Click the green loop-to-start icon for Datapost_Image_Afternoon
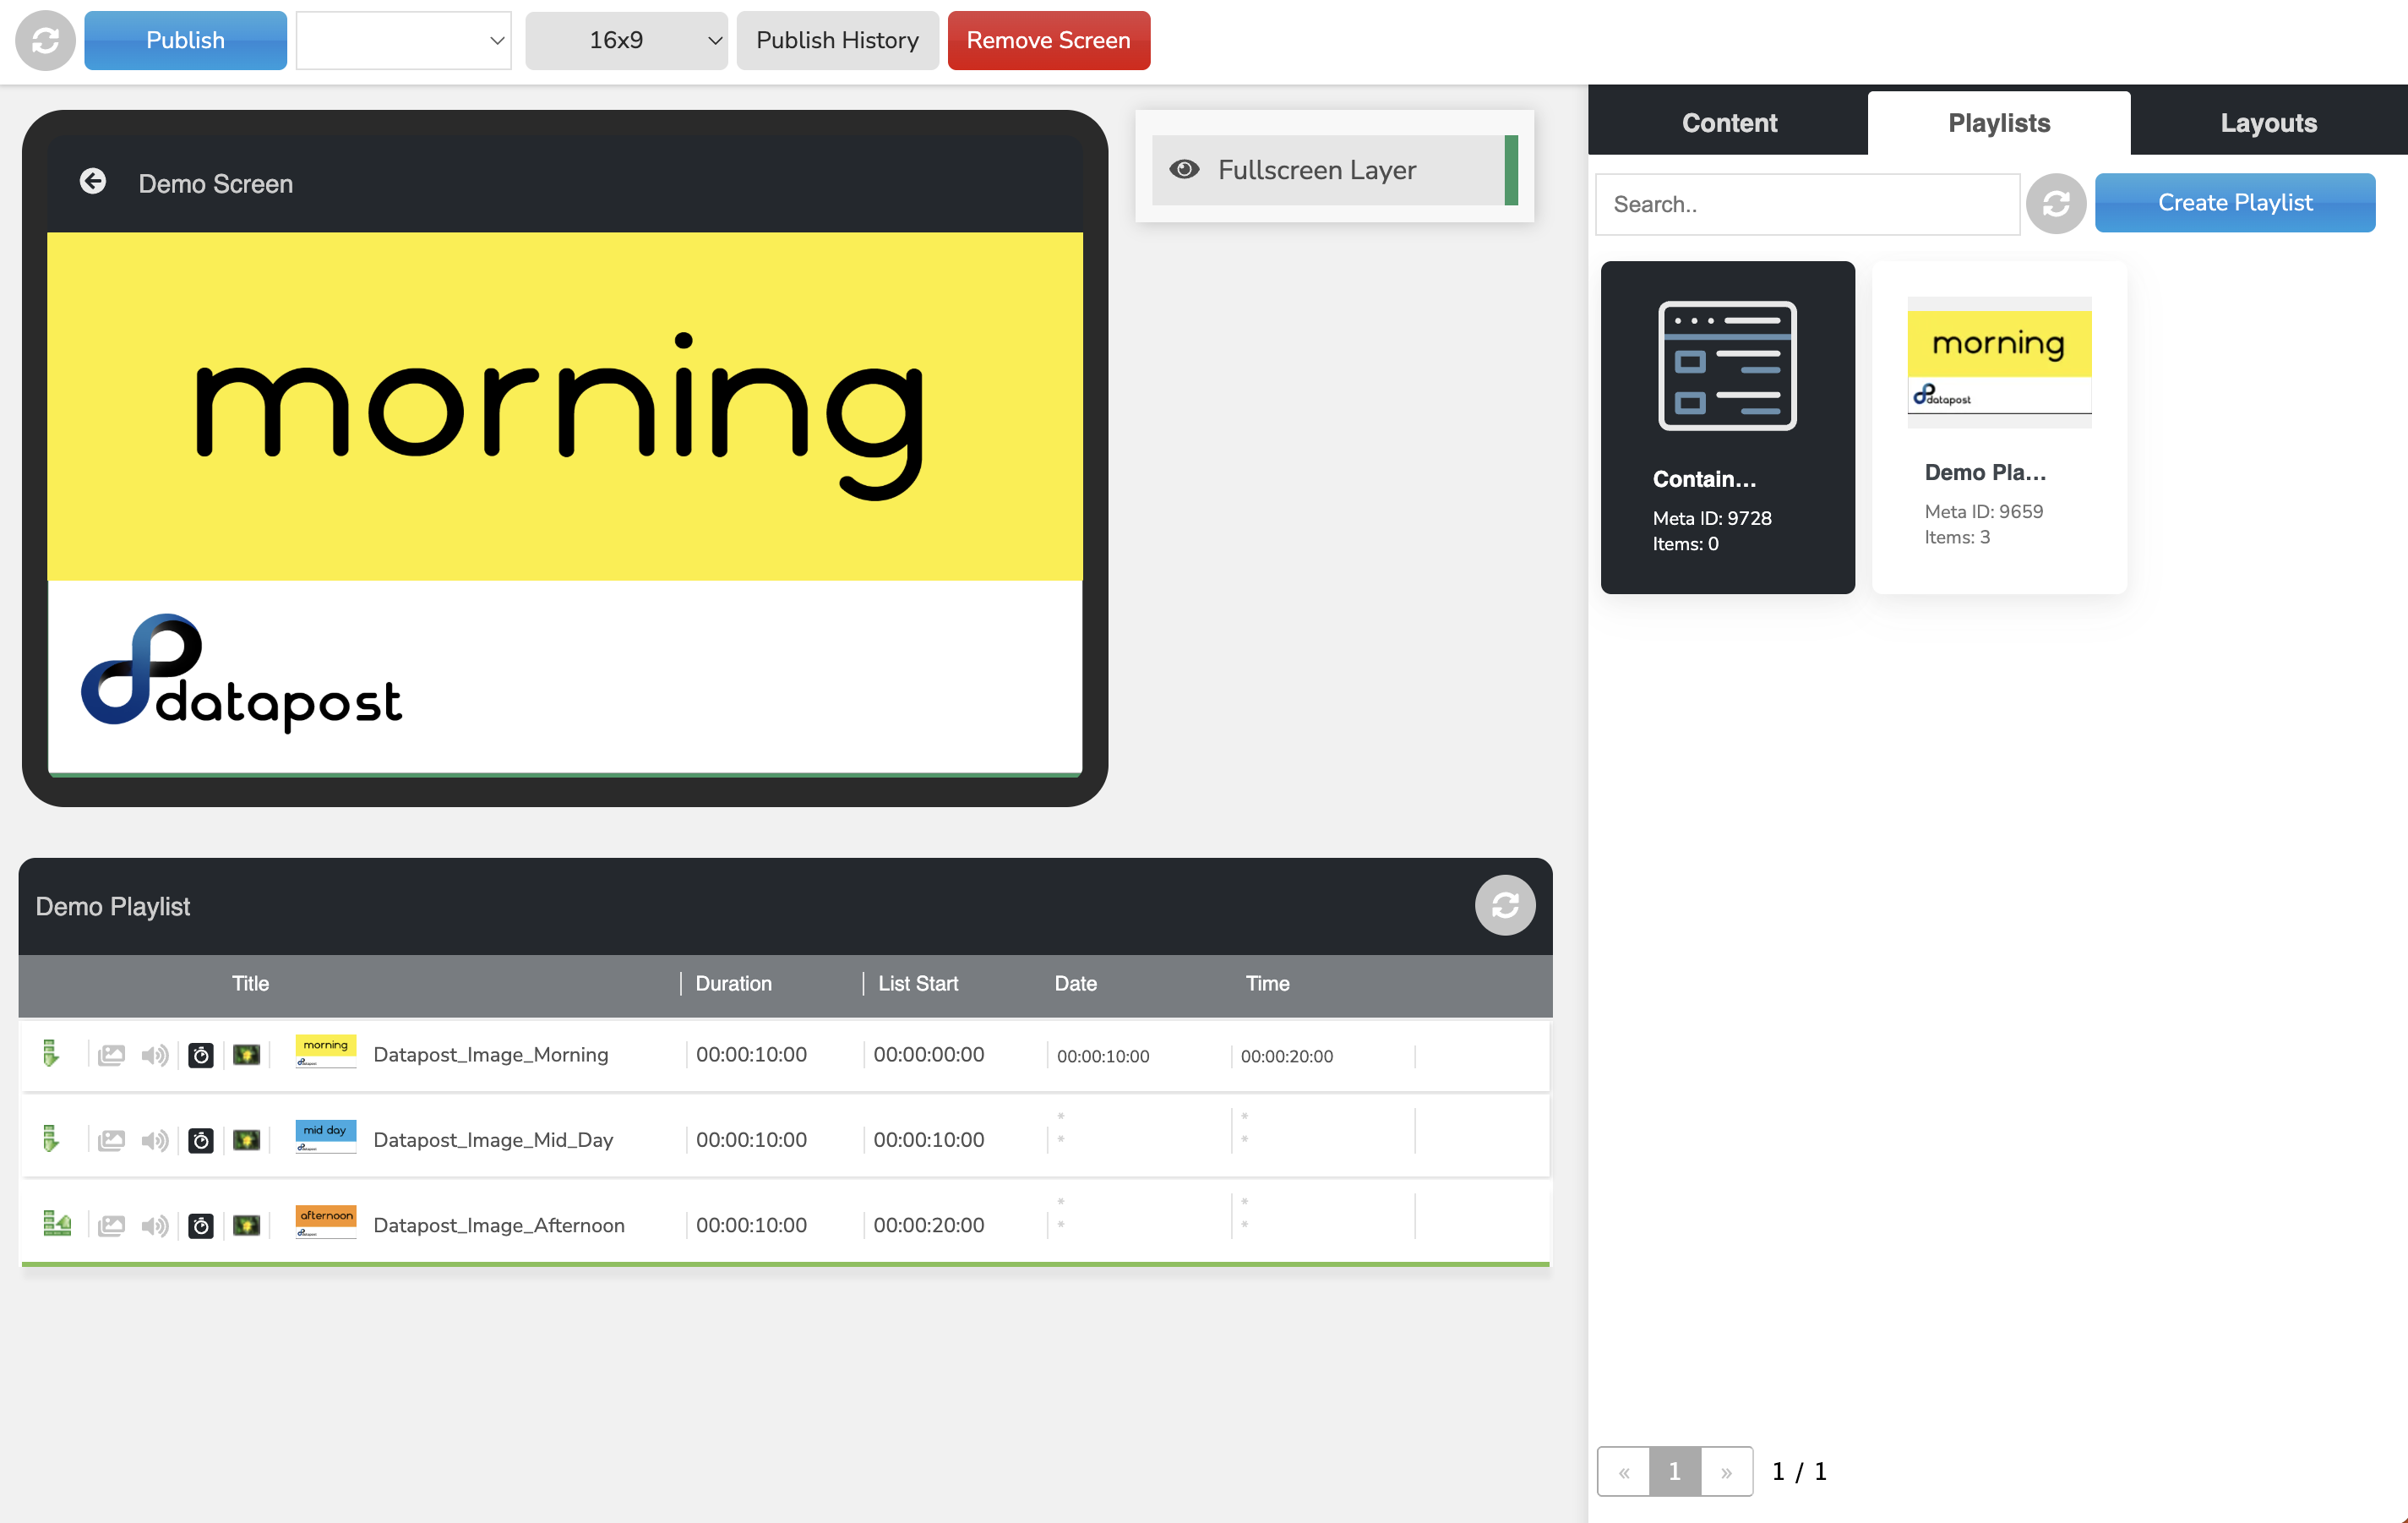 57,1224
